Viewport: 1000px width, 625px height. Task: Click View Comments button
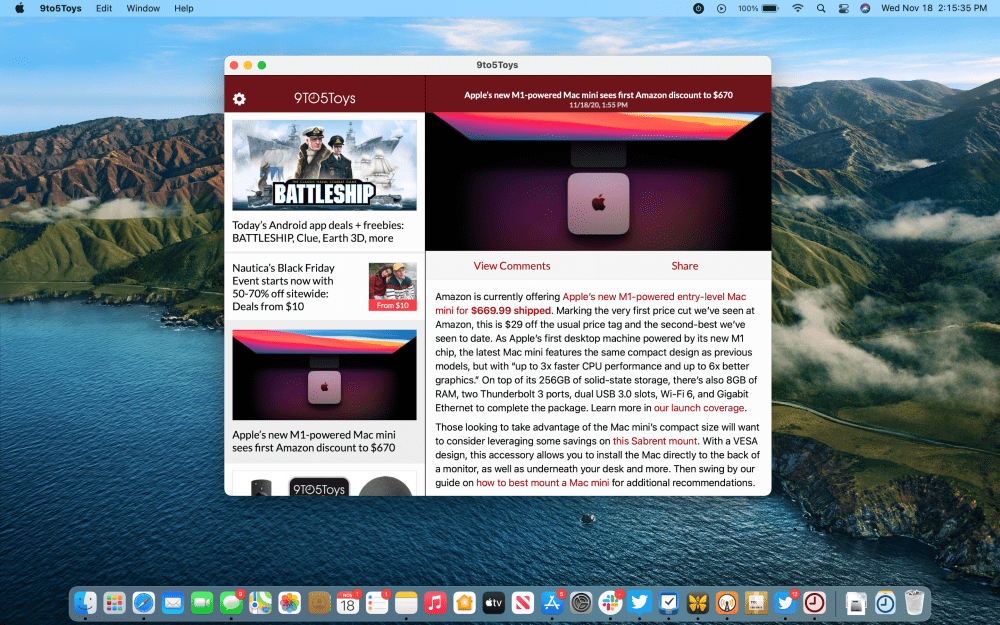coord(511,266)
